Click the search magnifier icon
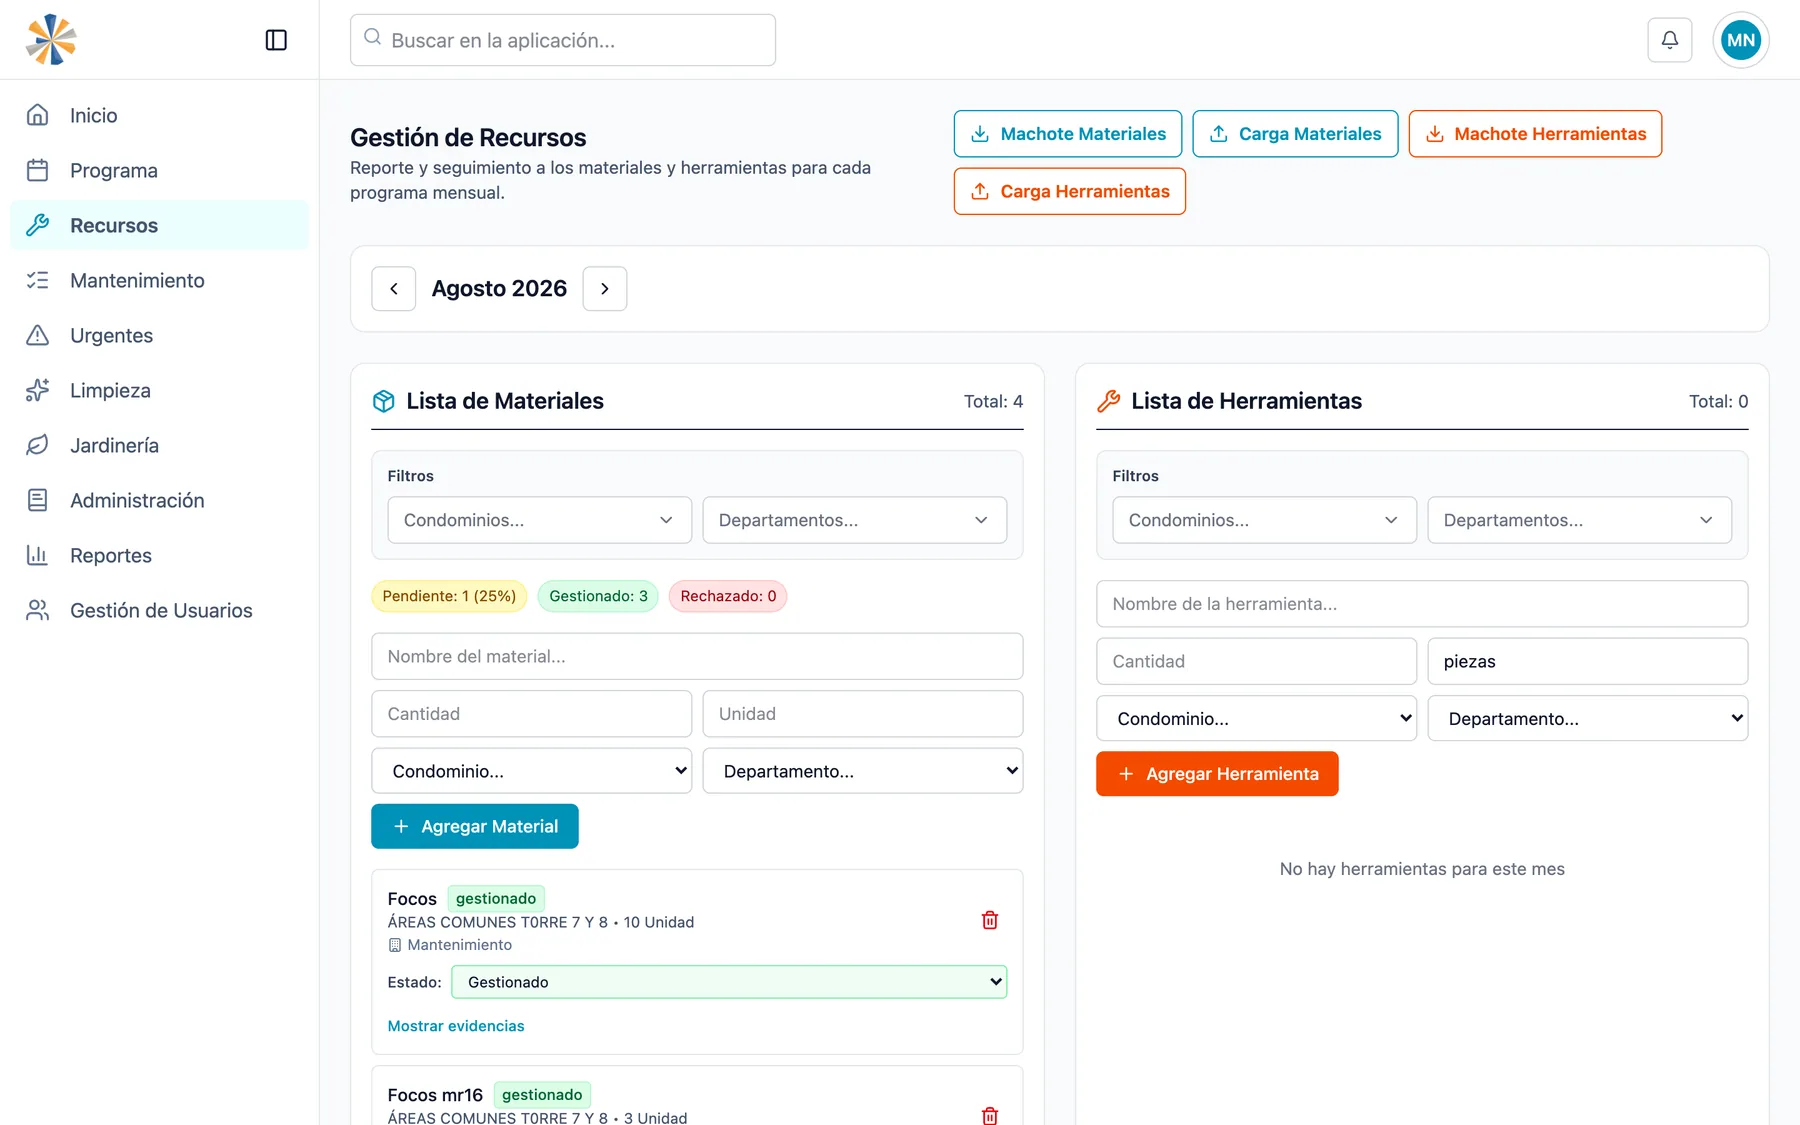This screenshot has width=1800, height=1125. pos(373,37)
